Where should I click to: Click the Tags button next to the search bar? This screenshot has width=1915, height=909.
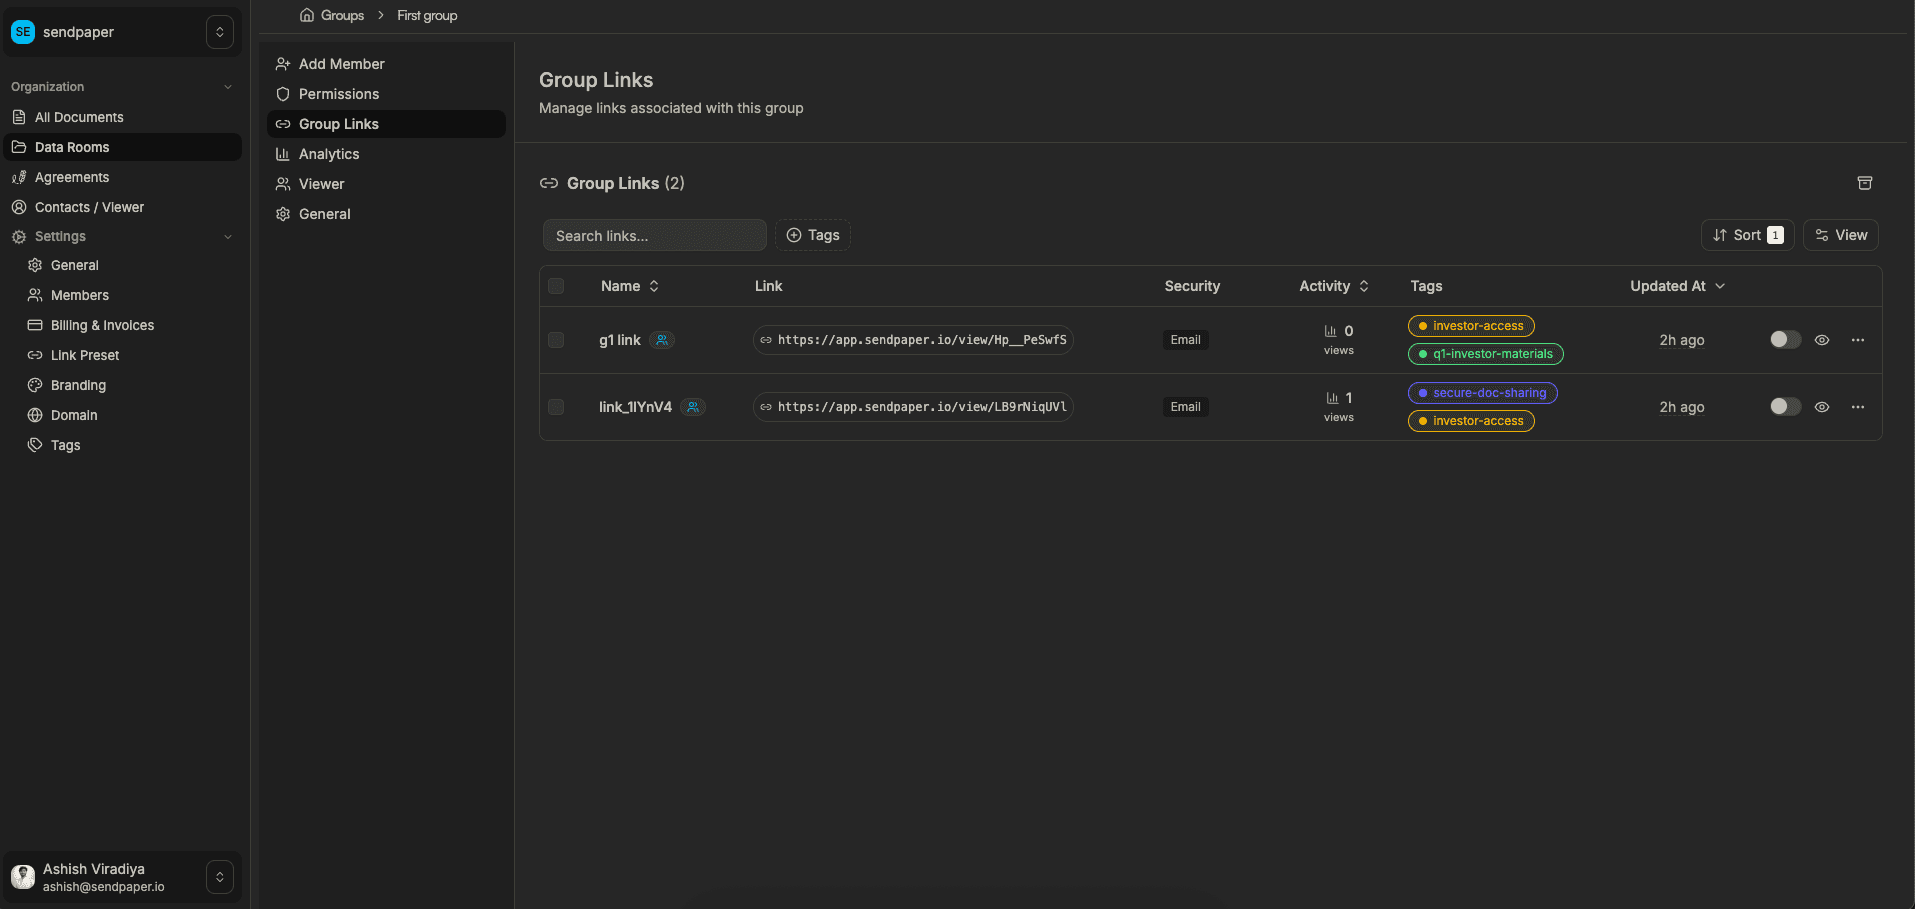pyautogui.click(x=813, y=235)
